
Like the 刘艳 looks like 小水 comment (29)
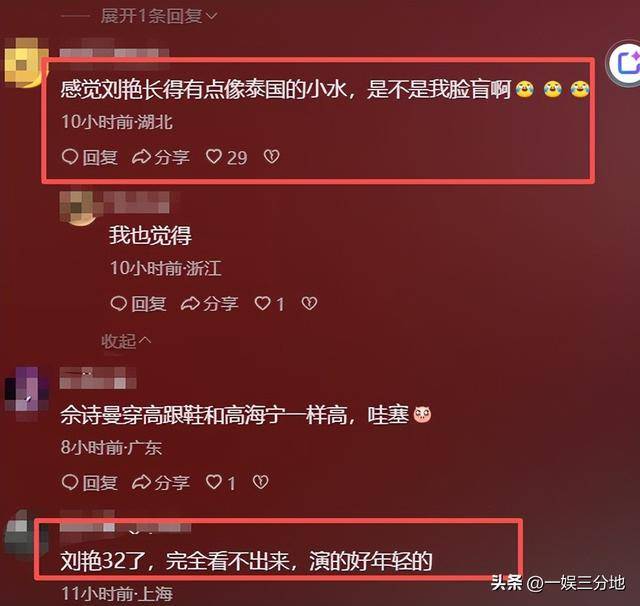[227, 157]
